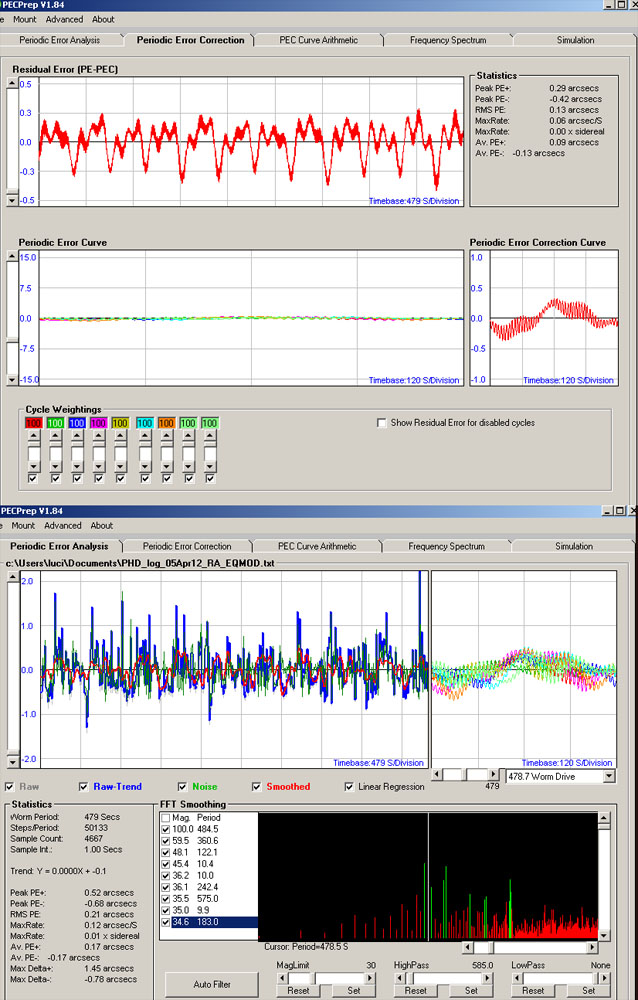
Task: Click left arrow of HighPass slider
Action: pyautogui.click(x=399, y=978)
